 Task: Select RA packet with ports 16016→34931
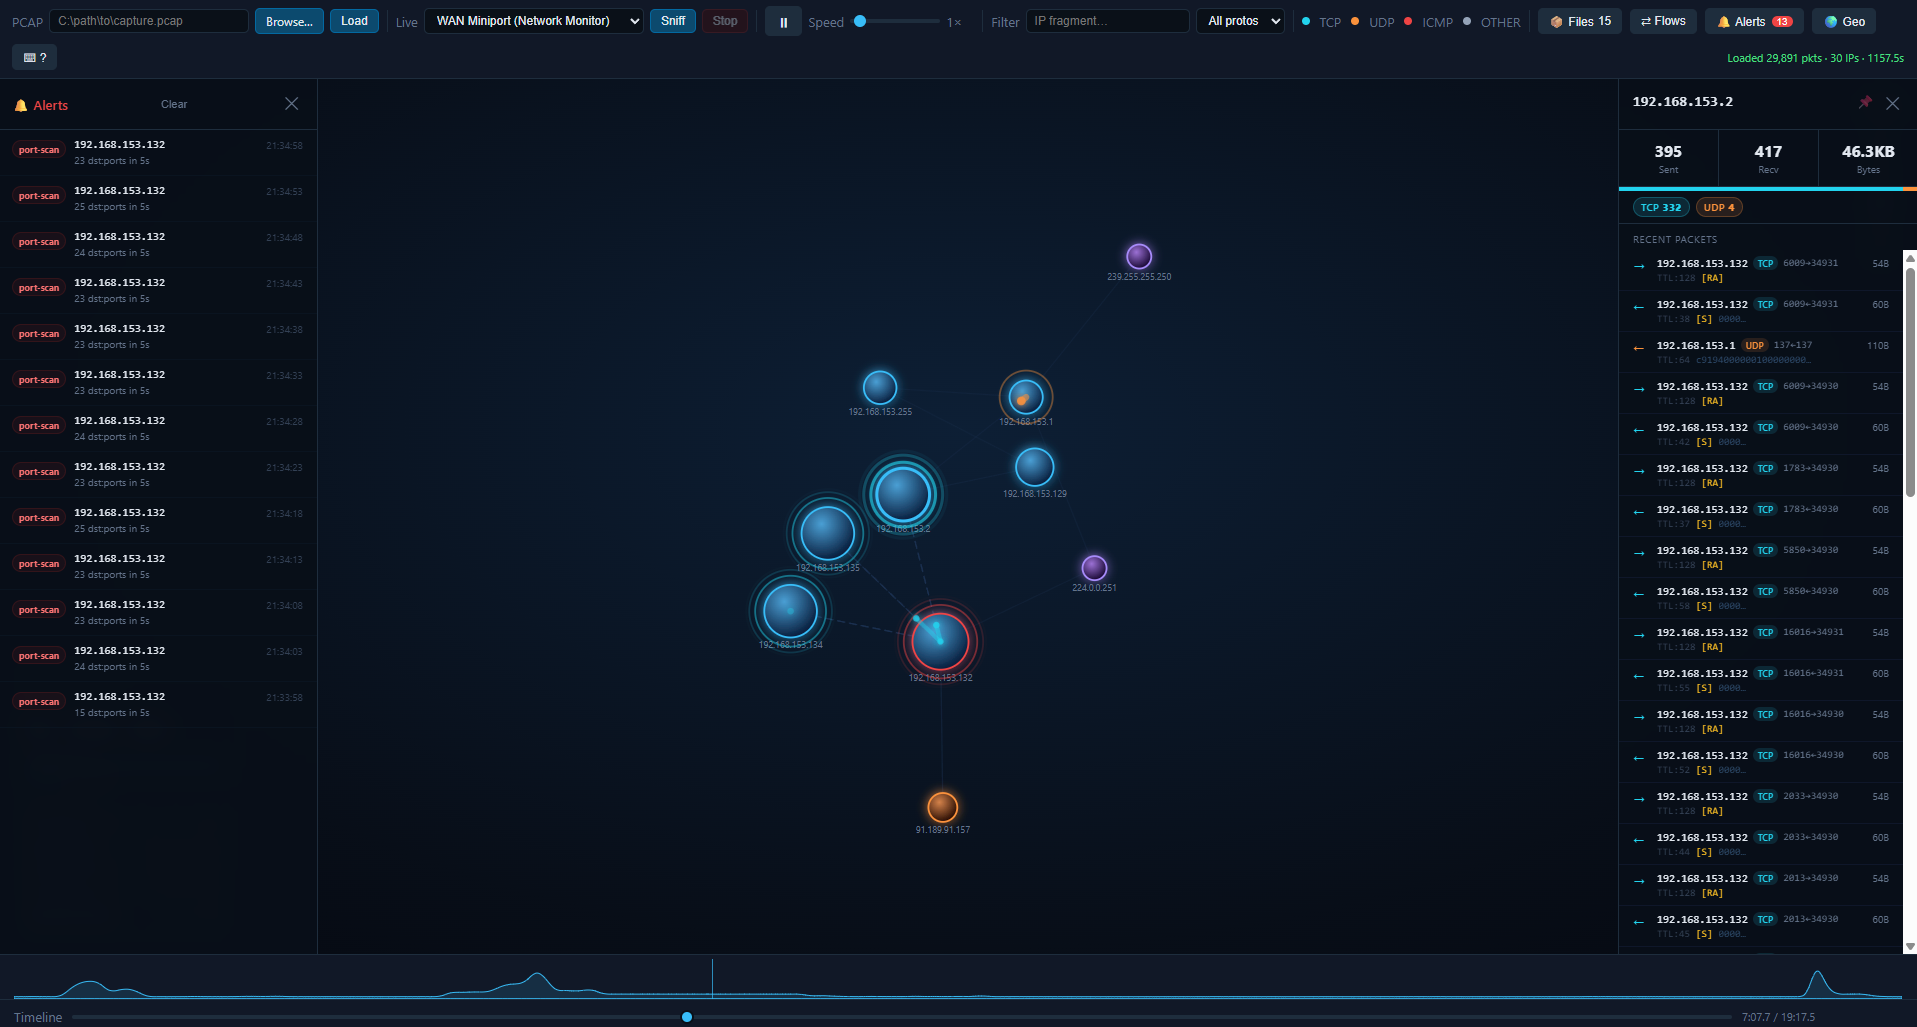coord(1761,639)
